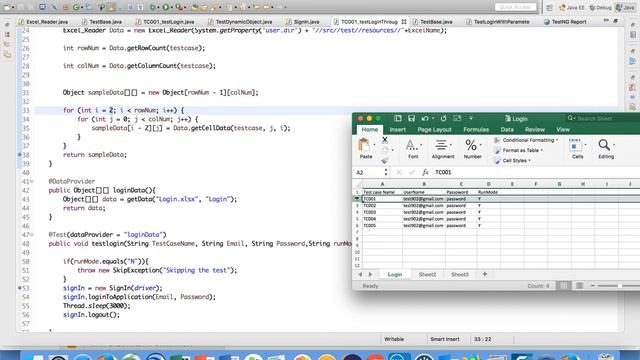Select the Sheet3 worksheet tab
The width and height of the screenshot is (640, 360).
460,274
